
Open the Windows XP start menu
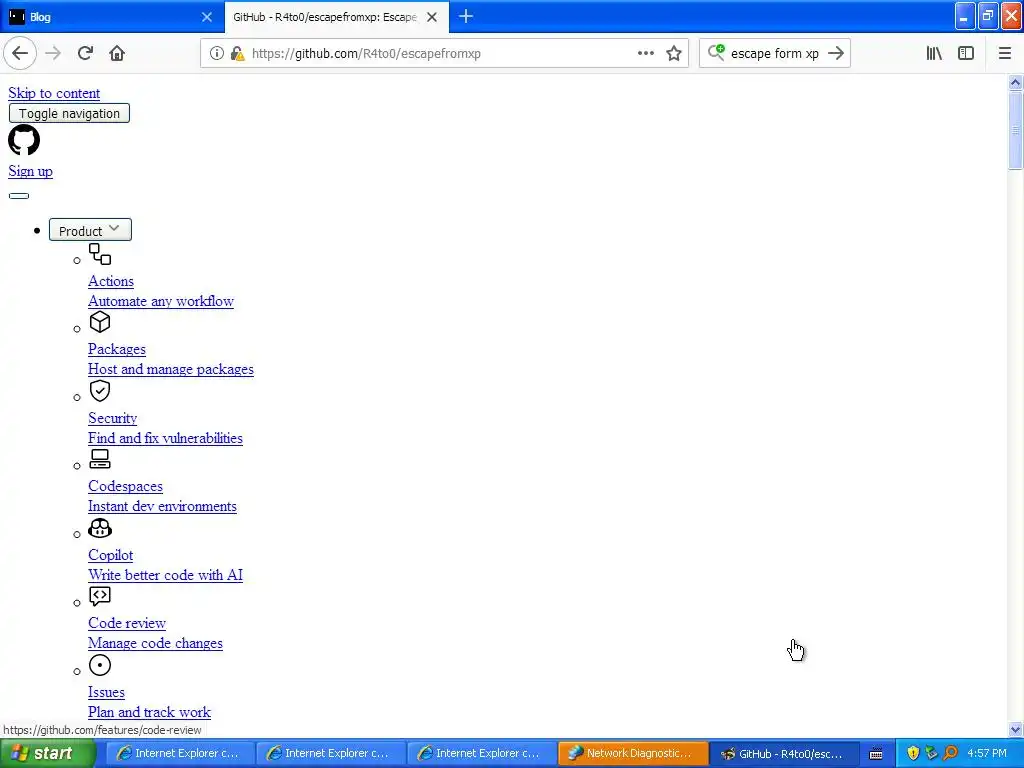pyautogui.click(x=48, y=753)
